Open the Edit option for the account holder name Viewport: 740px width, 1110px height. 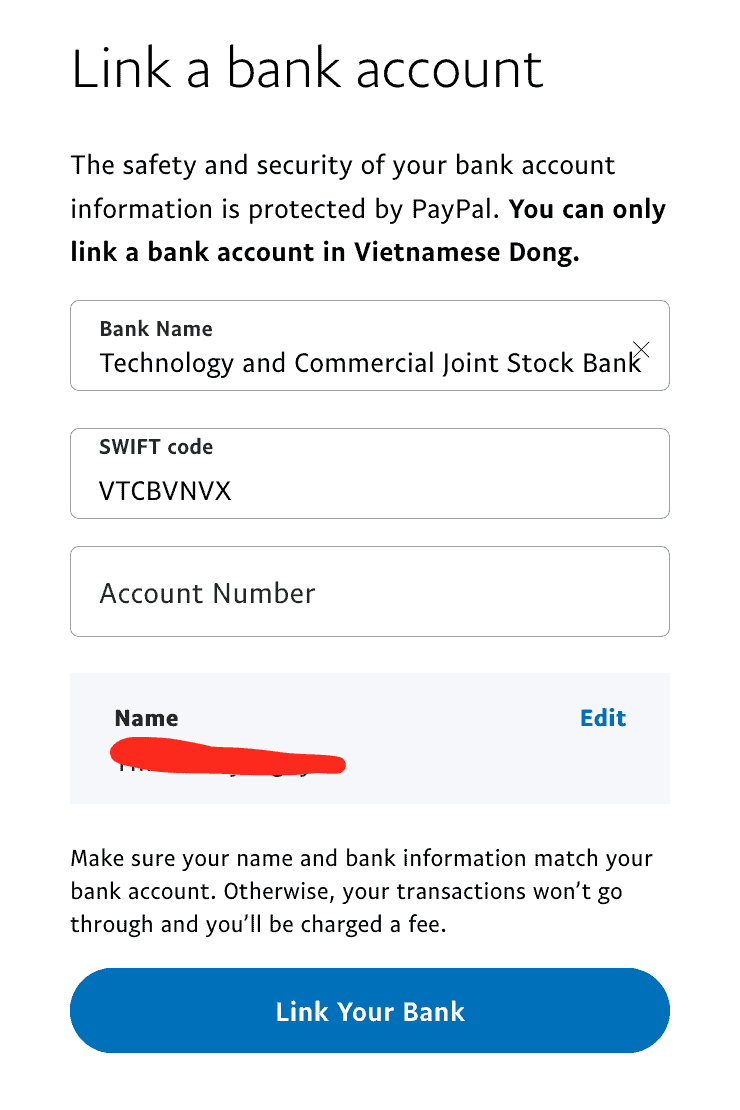(602, 718)
